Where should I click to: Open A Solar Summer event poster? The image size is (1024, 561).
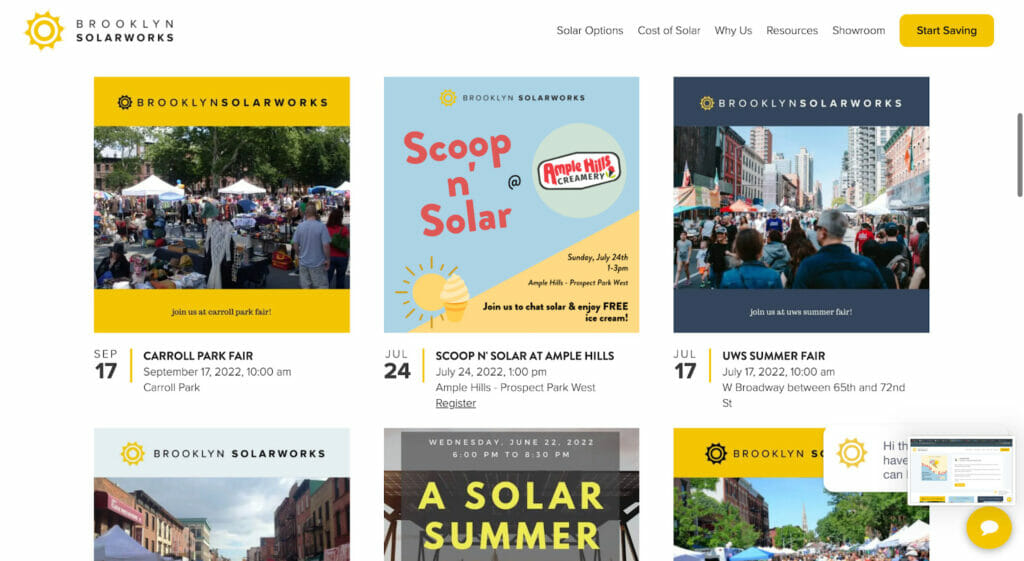tap(511, 494)
